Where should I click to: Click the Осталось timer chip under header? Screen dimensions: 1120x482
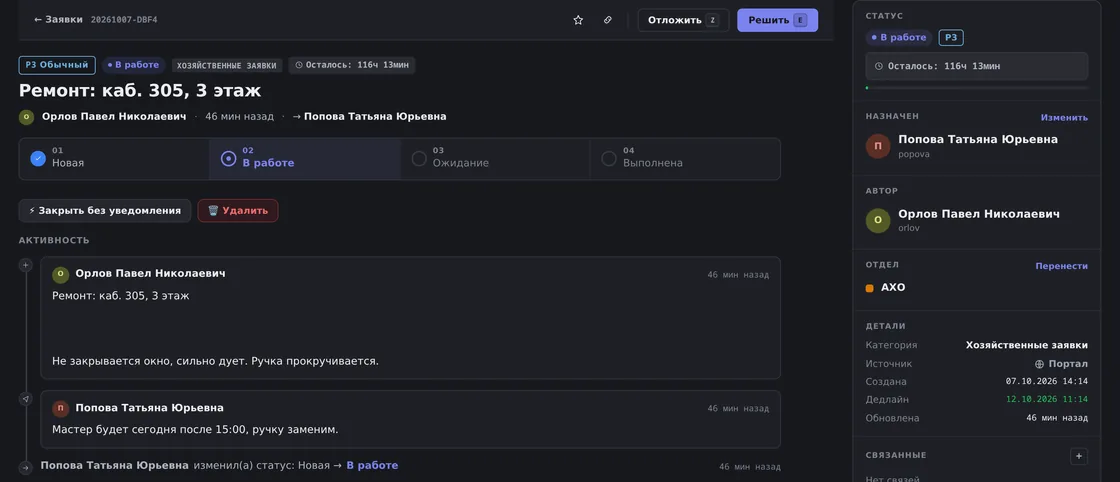[x=351, y=65]
